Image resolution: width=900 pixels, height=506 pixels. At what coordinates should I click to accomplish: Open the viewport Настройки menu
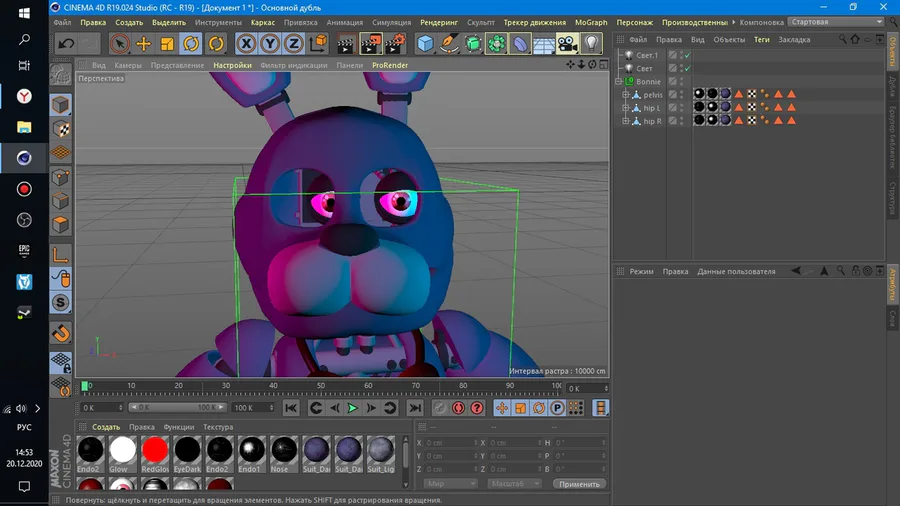click(x=232, y=65)
